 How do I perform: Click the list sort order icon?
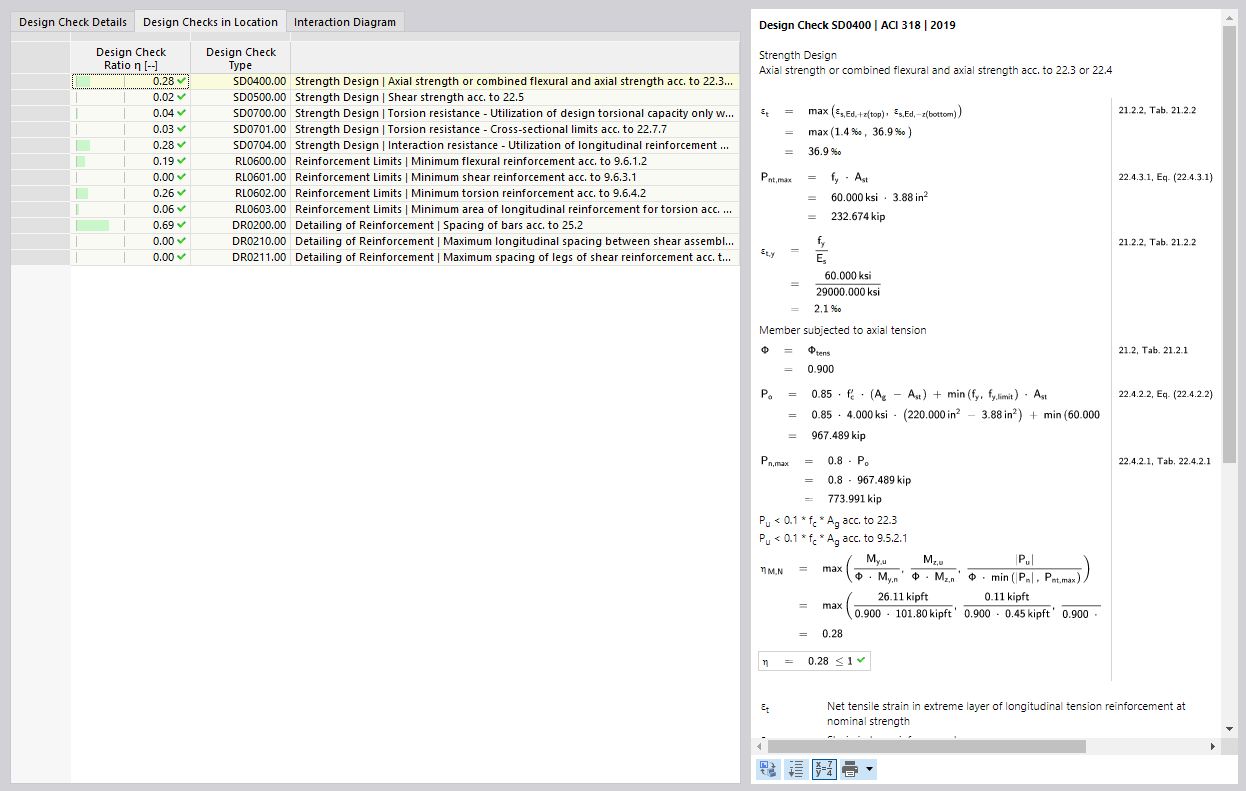click(796, 769)
